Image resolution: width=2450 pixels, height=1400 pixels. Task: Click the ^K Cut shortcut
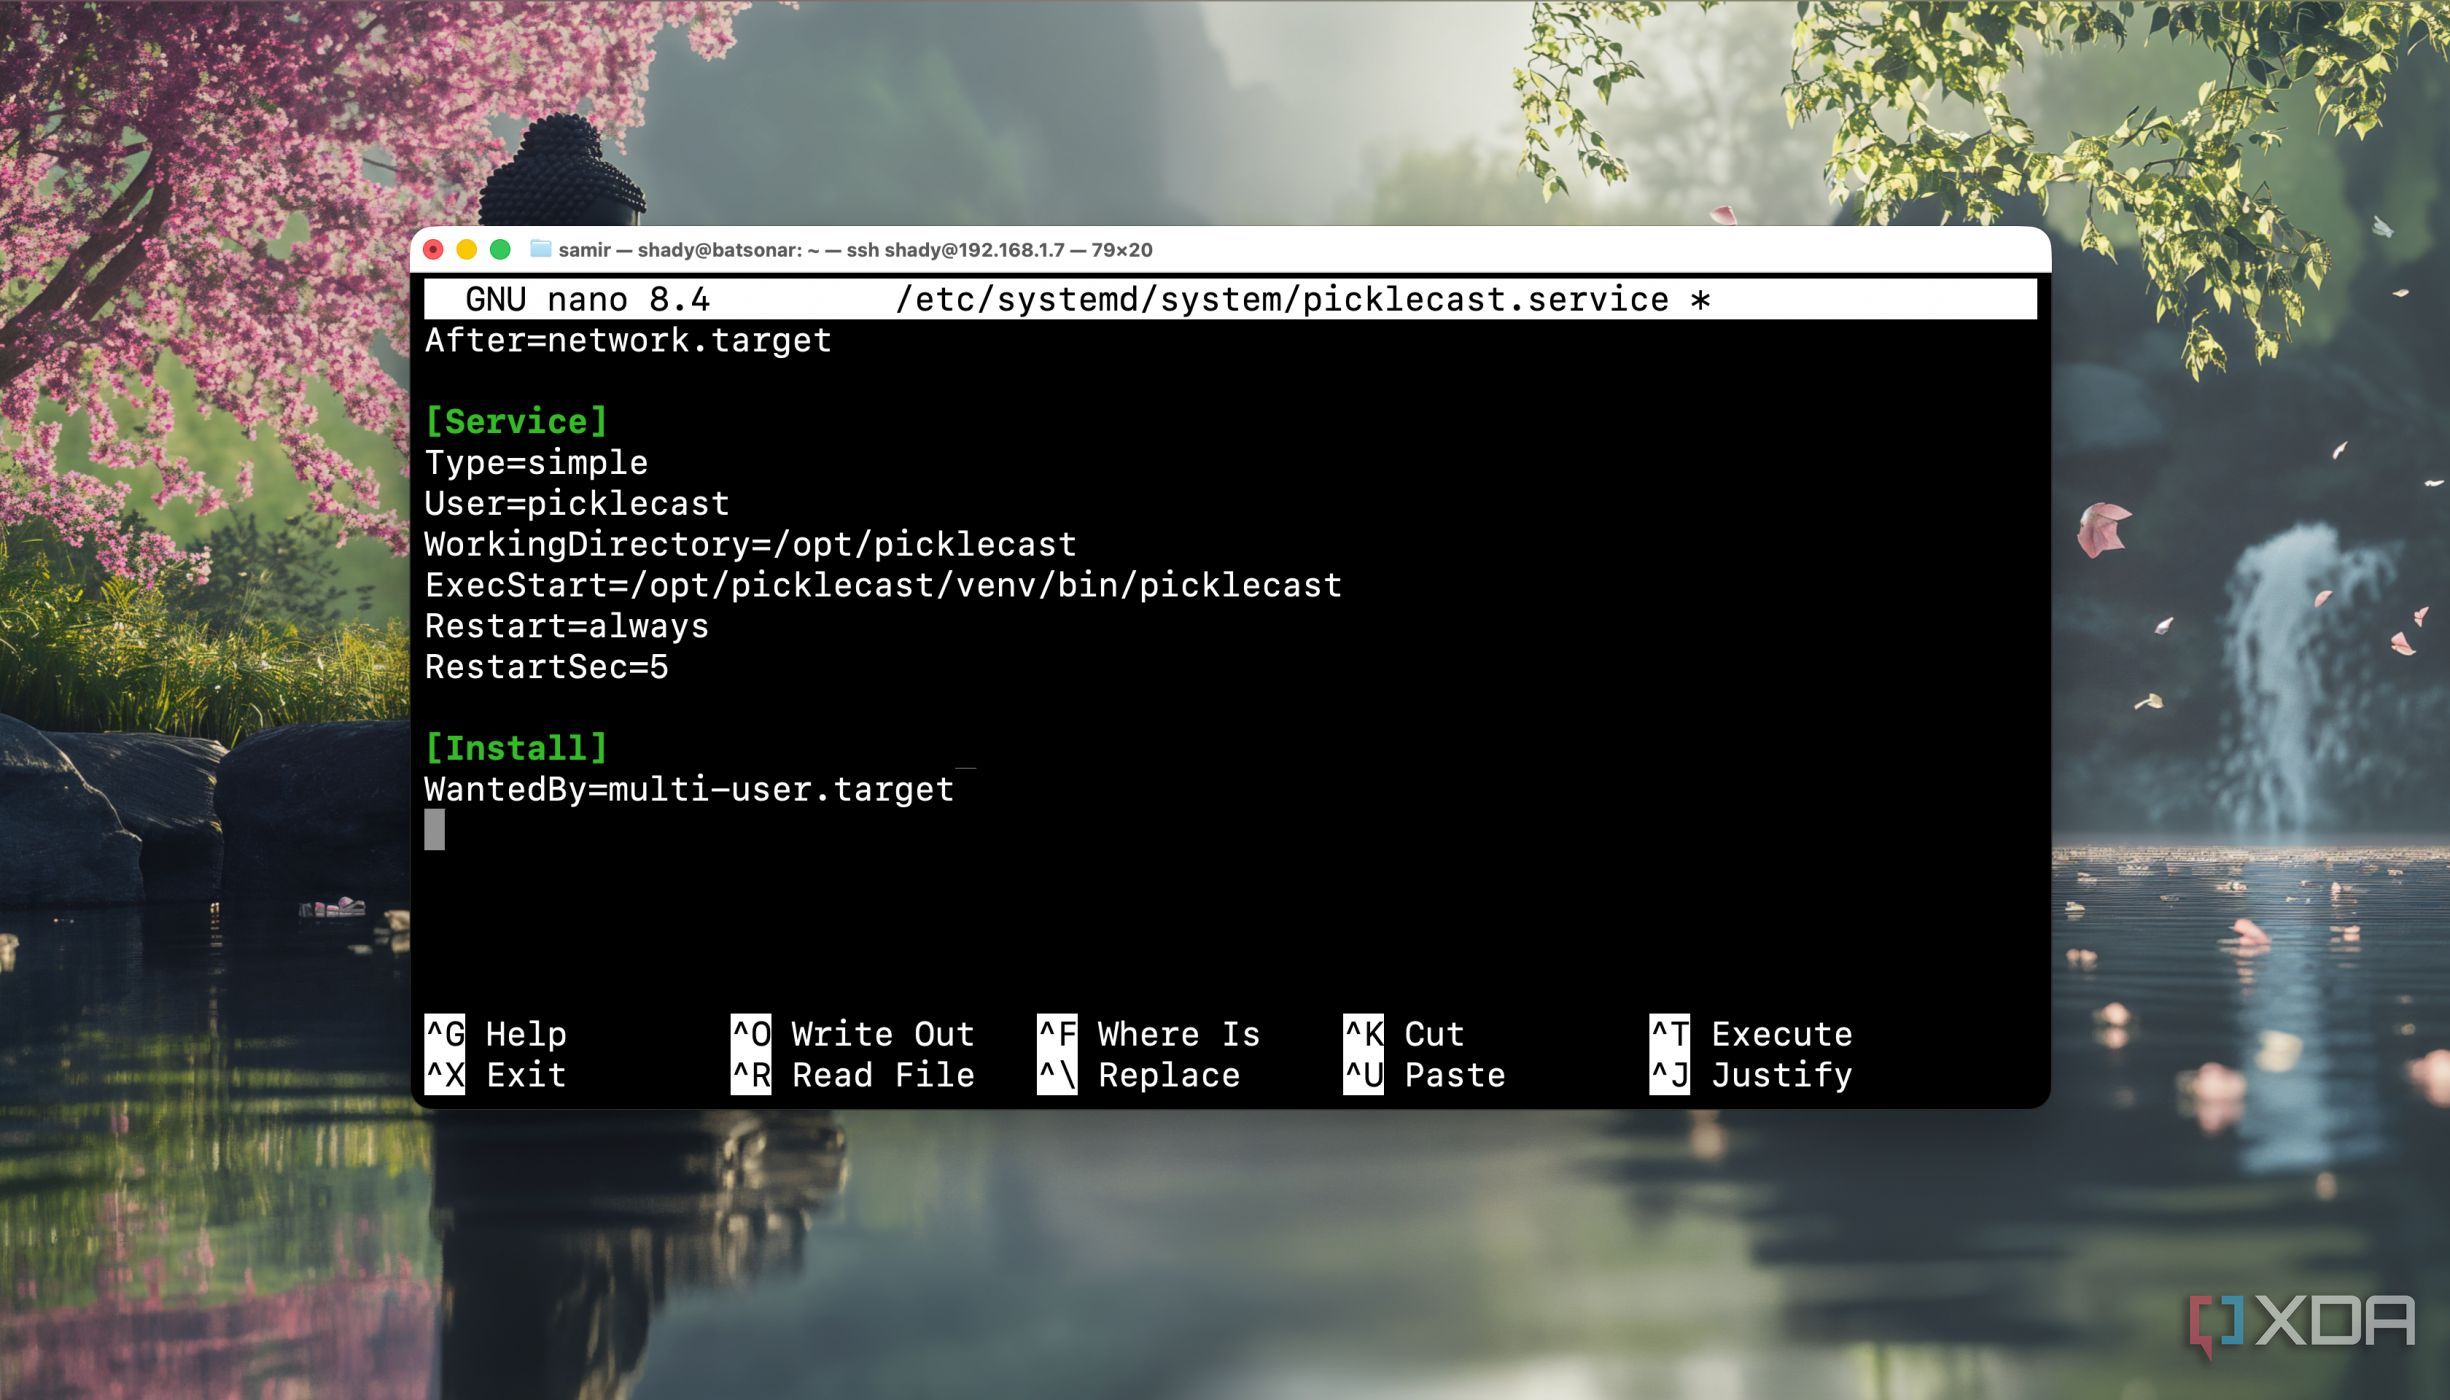click(x=1404, y=1034)
